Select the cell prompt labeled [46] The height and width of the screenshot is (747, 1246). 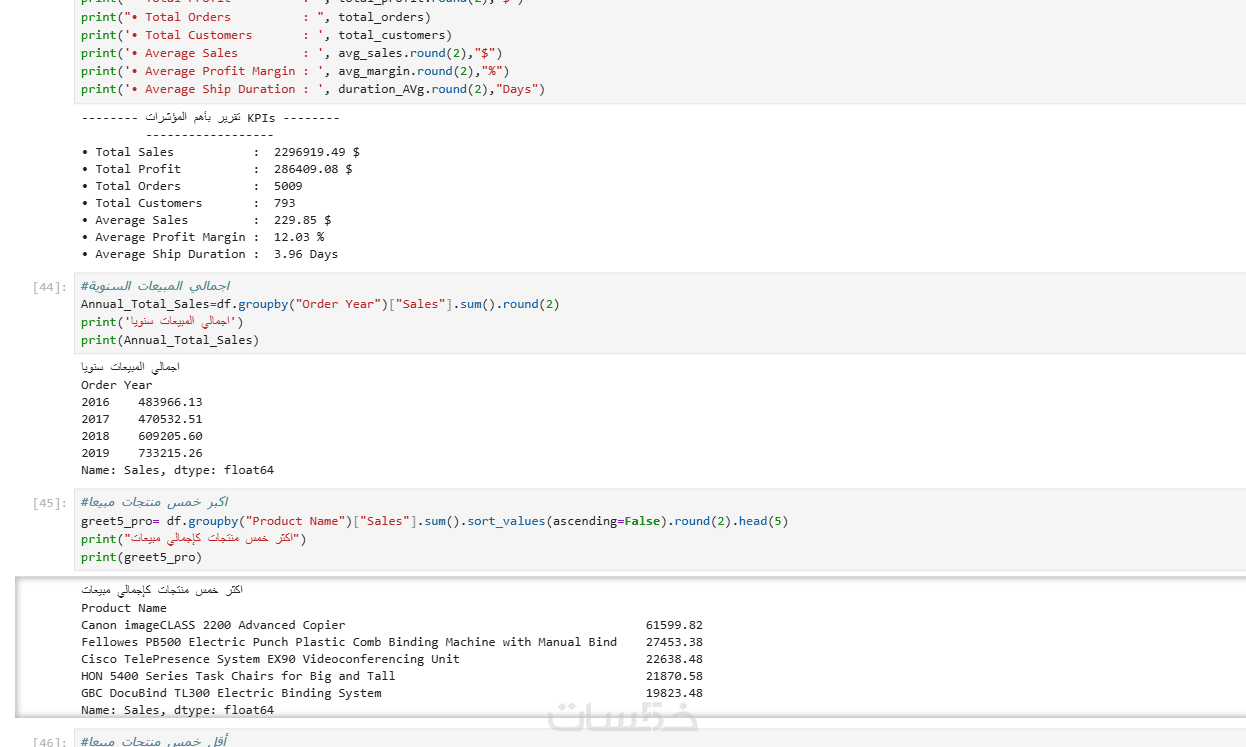[x=50, y=741]
